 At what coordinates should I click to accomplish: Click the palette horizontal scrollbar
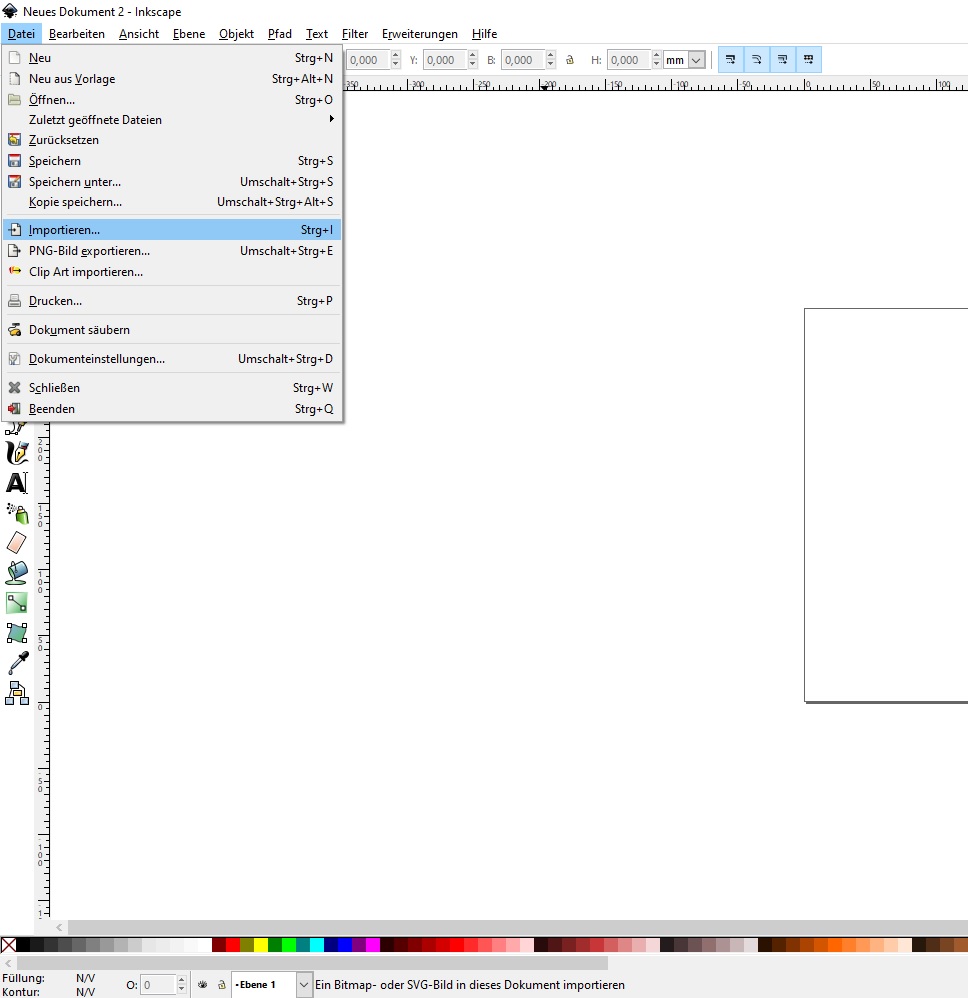[312, 963]
